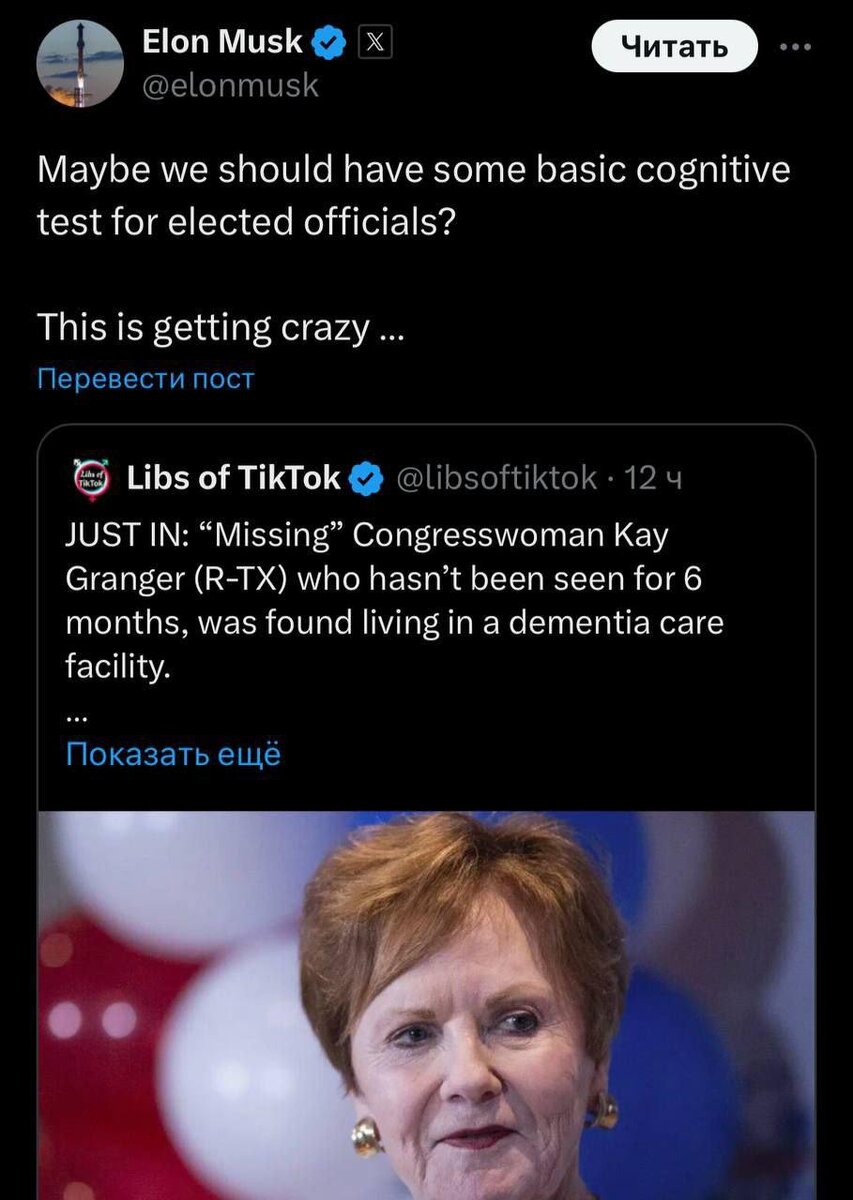Click the Libs of TikTok display name
The height and width of the screenshot is (1200, 853).
click(x=234, y=478)
